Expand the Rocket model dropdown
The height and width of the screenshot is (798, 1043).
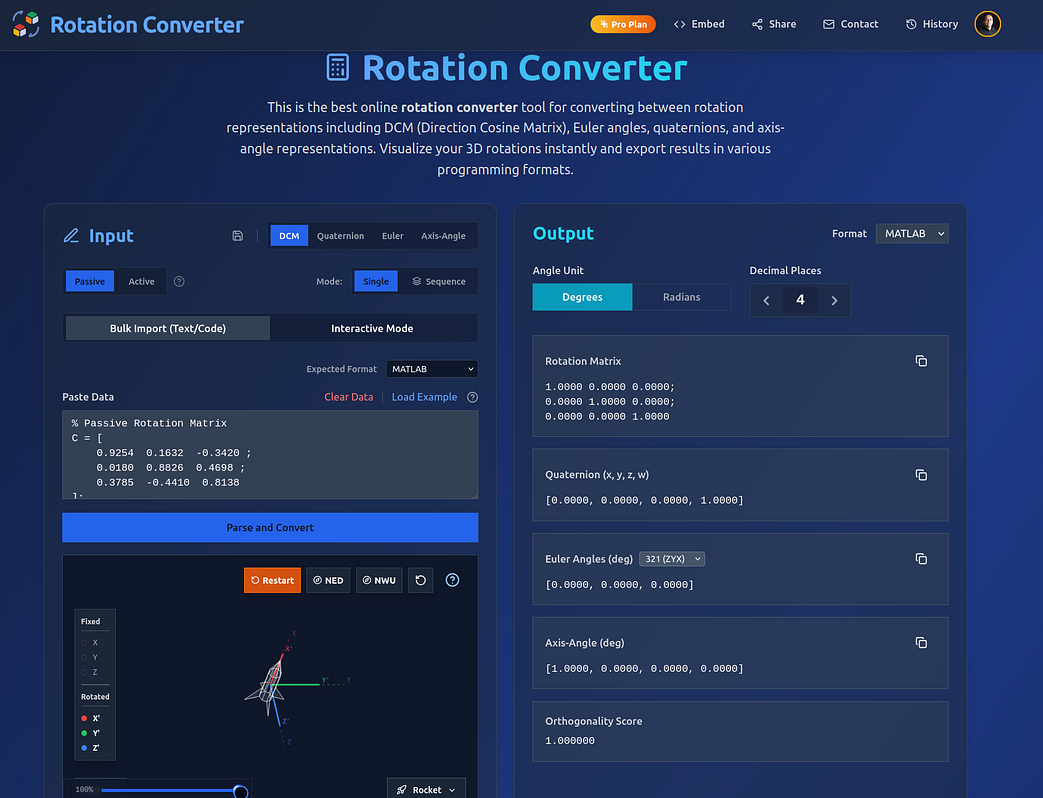pyautogui.click(x=427, y=789)
